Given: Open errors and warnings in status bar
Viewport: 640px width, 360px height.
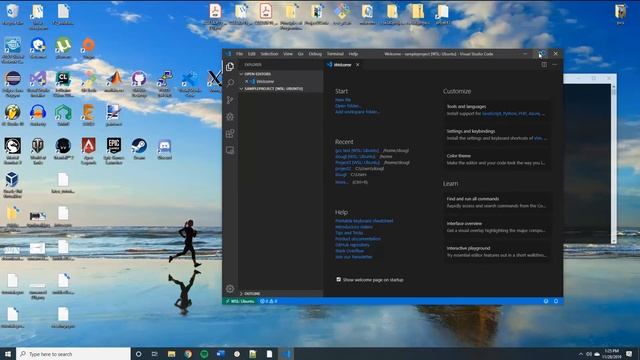Looking at the screenshot, I should [269, 301].
